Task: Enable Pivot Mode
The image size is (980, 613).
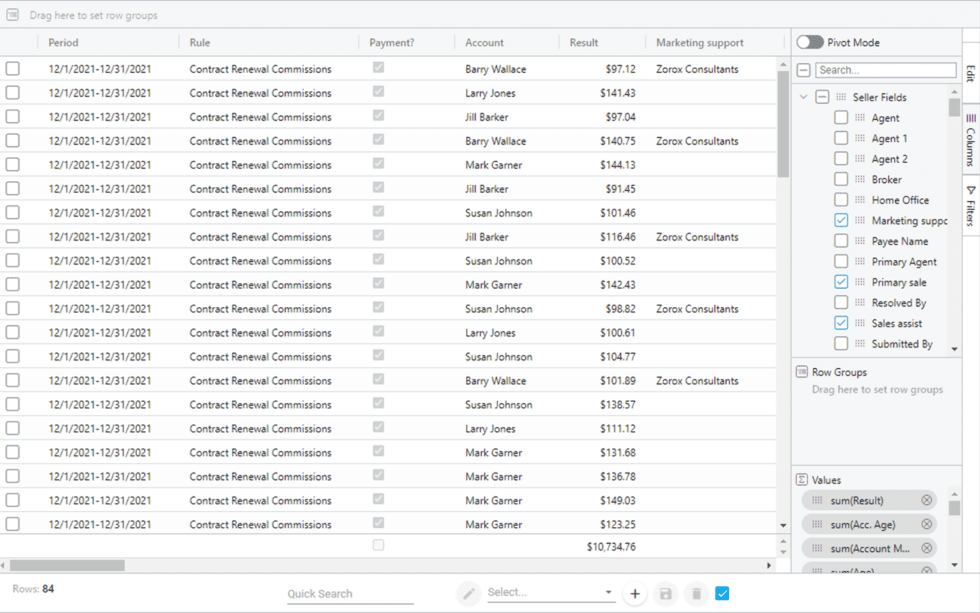Action: tap(810, 42)
